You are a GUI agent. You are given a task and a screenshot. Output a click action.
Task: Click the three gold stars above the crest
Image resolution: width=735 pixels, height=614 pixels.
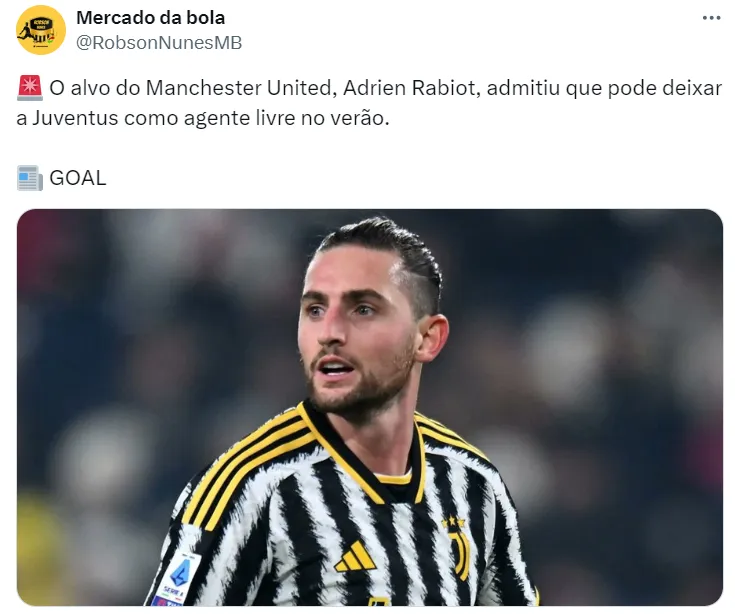[453, 522]
